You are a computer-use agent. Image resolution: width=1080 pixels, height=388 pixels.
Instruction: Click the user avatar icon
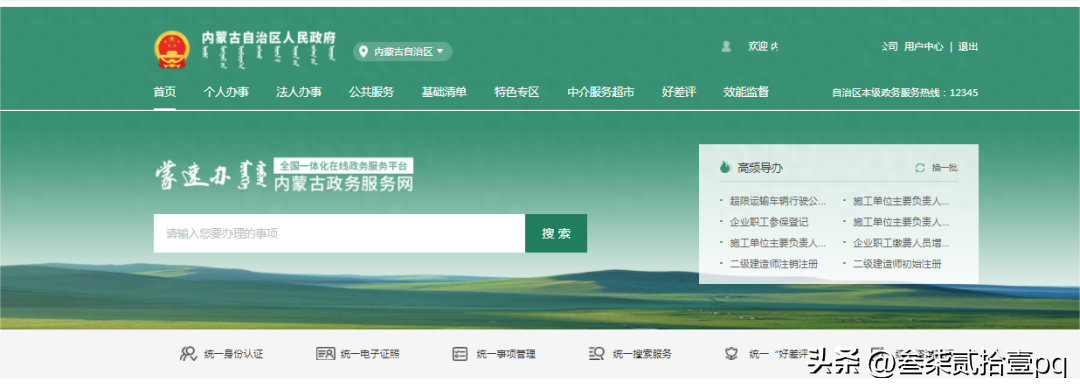725,47
